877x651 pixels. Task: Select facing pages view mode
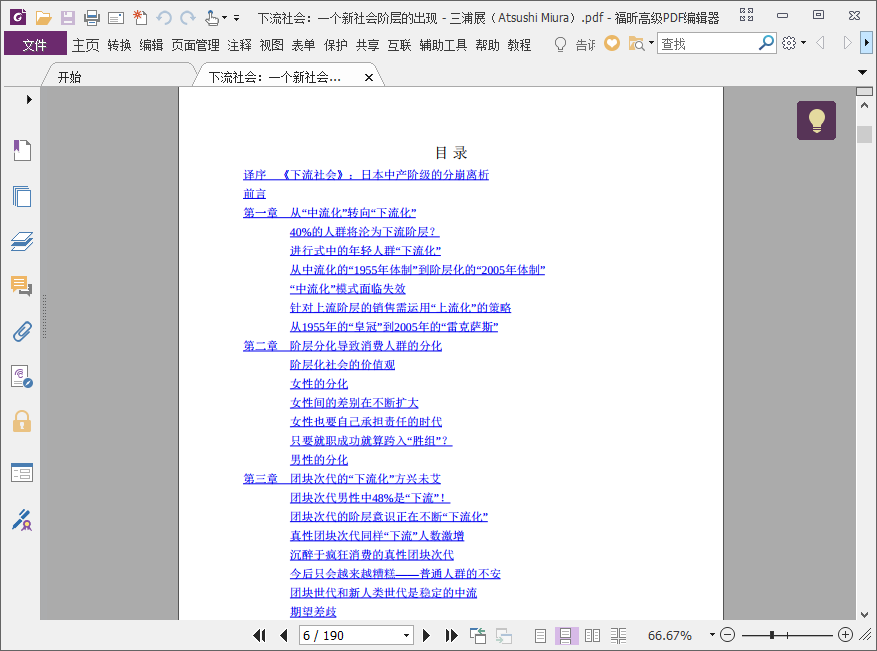pos(592,635)
